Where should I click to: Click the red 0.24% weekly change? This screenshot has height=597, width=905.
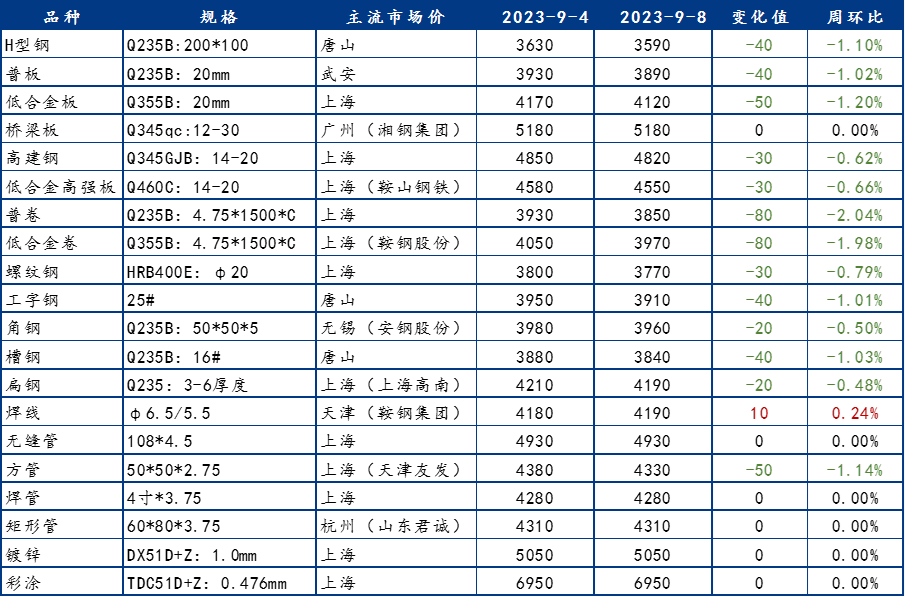[855, 413]
